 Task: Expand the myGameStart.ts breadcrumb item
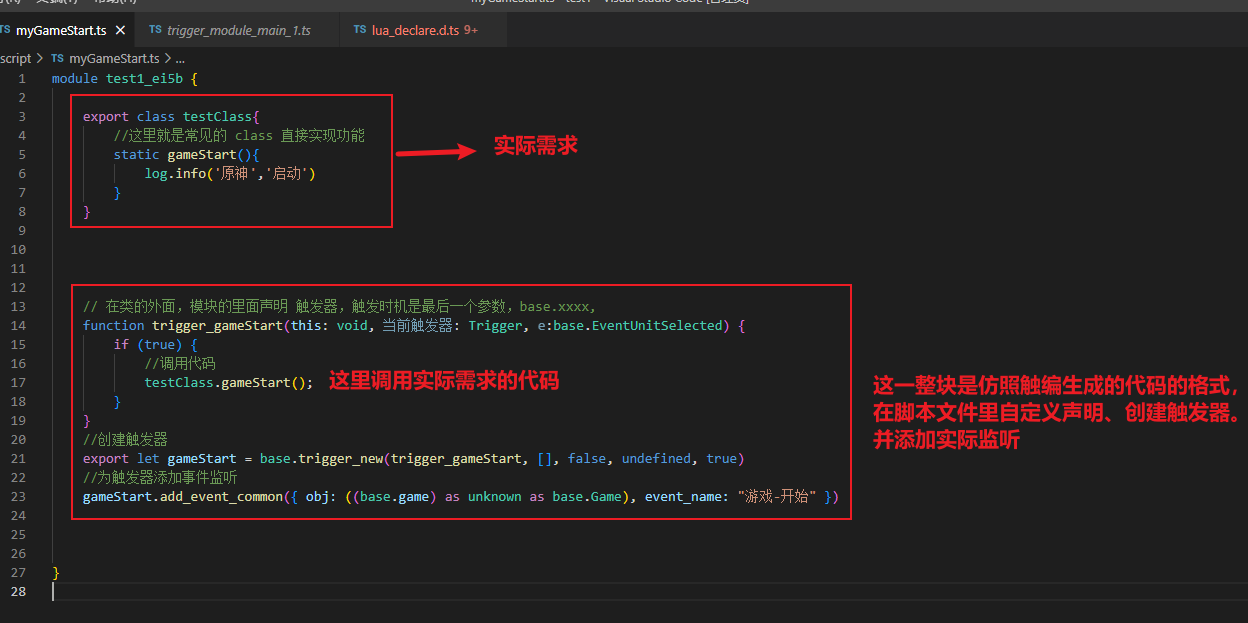tap(114, 58)
